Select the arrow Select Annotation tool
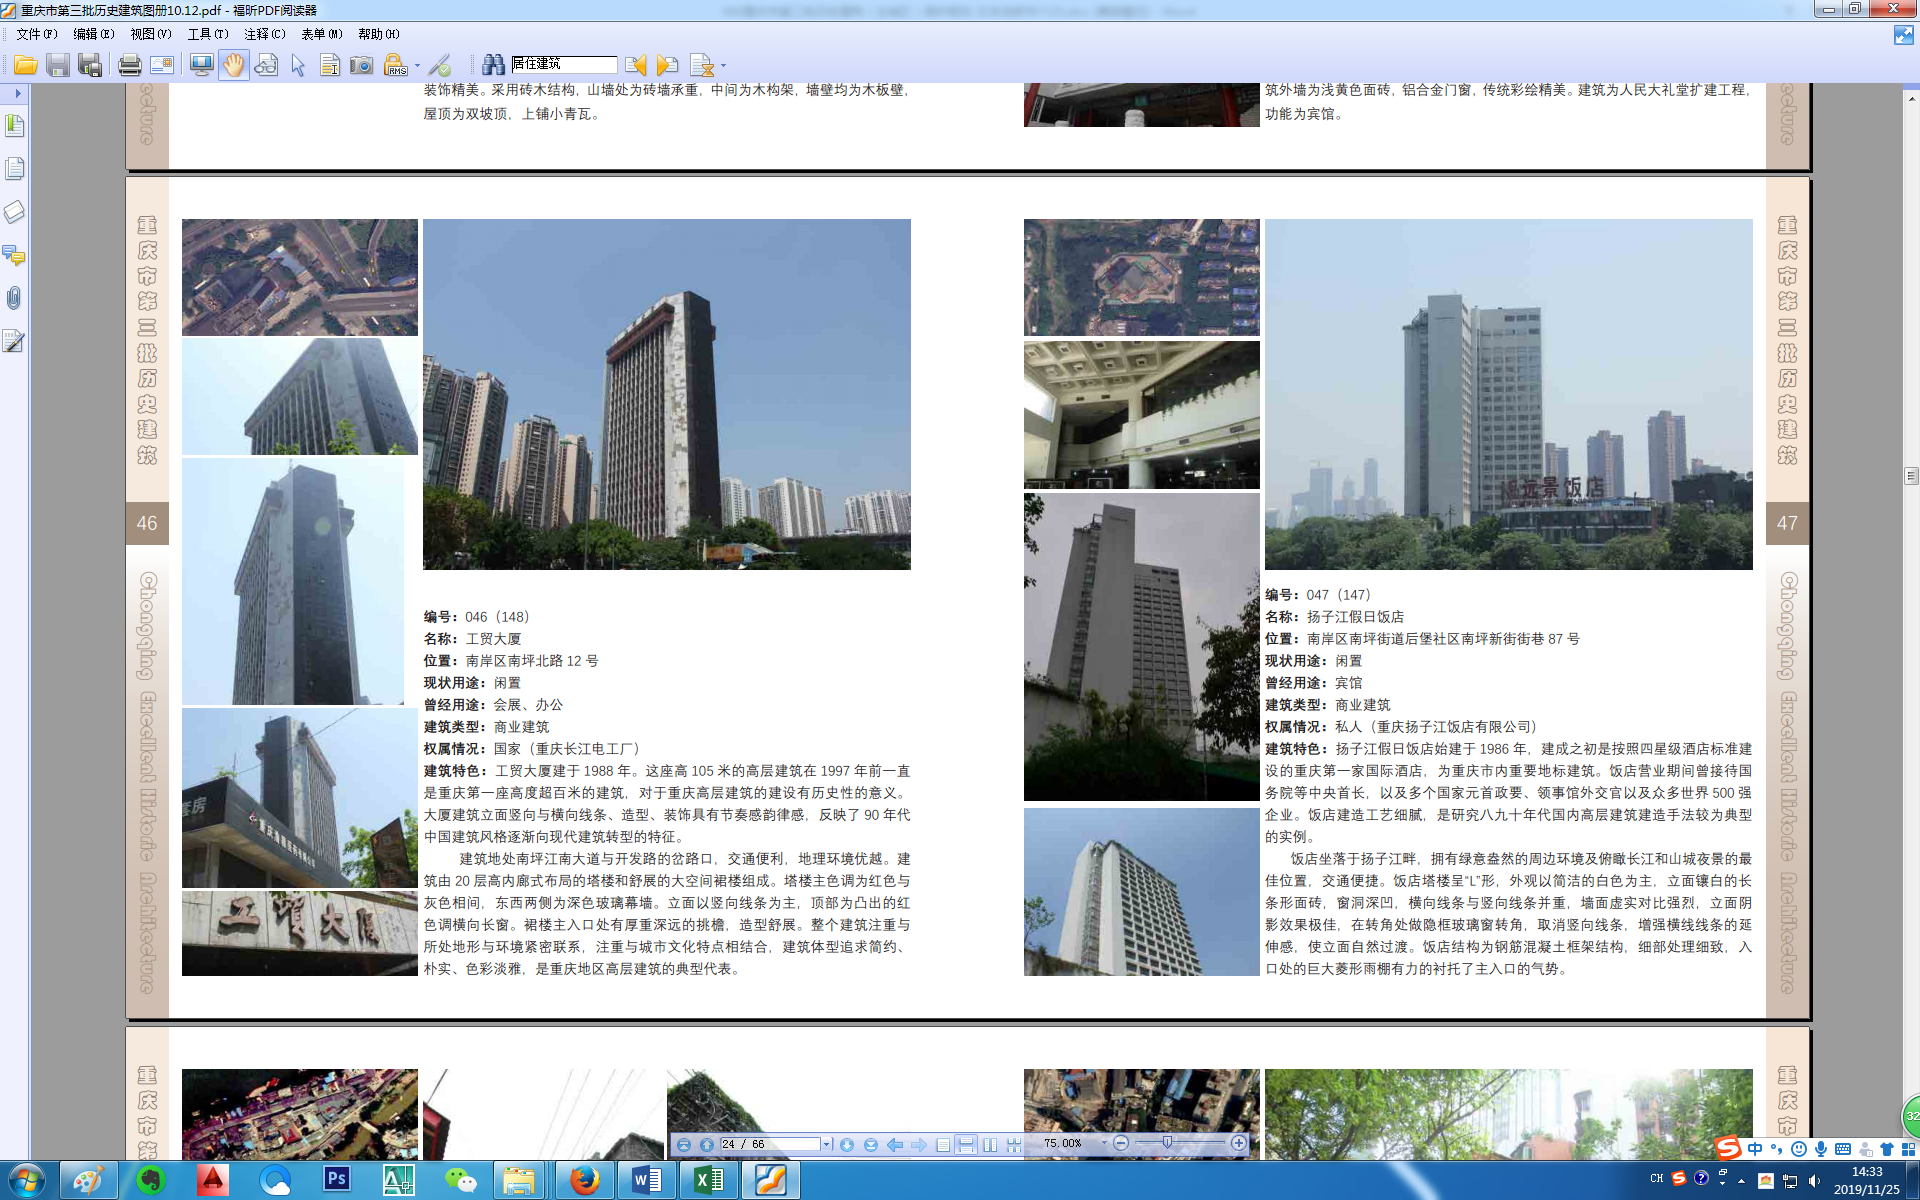Image resolution: width=1920 pixels, height=1200 pixels. (x=298, y=65)
